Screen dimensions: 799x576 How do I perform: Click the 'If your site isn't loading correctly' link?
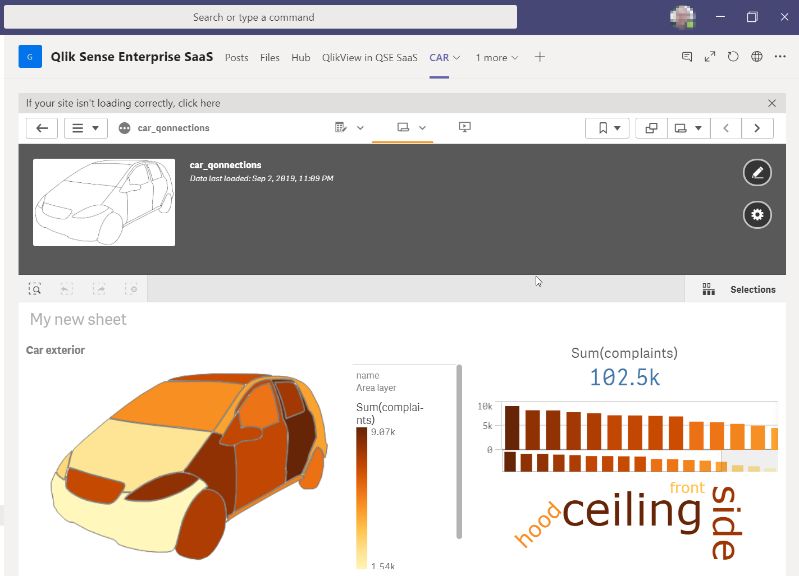click(123, 103)
